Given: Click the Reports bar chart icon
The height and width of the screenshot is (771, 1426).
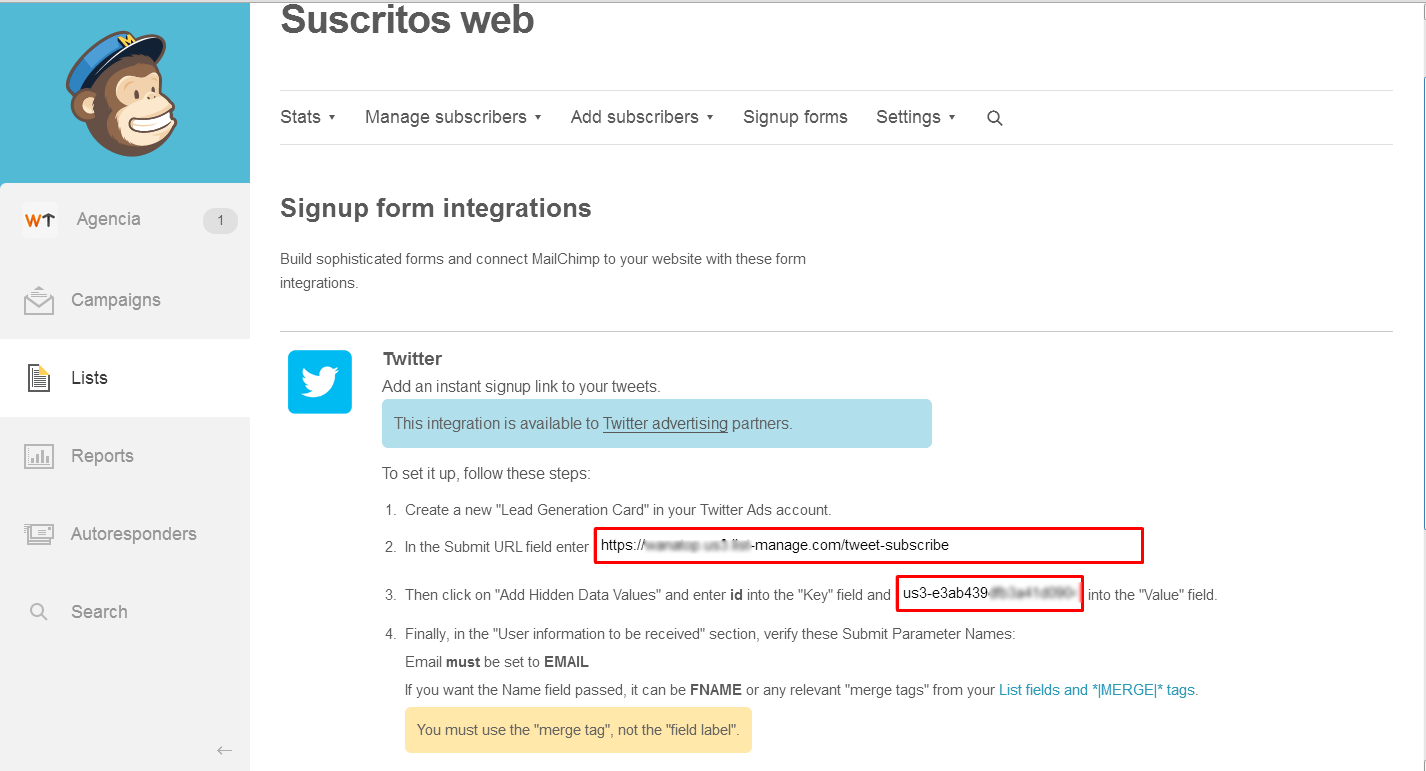Looking at the screenshot, I should [39, 456].
